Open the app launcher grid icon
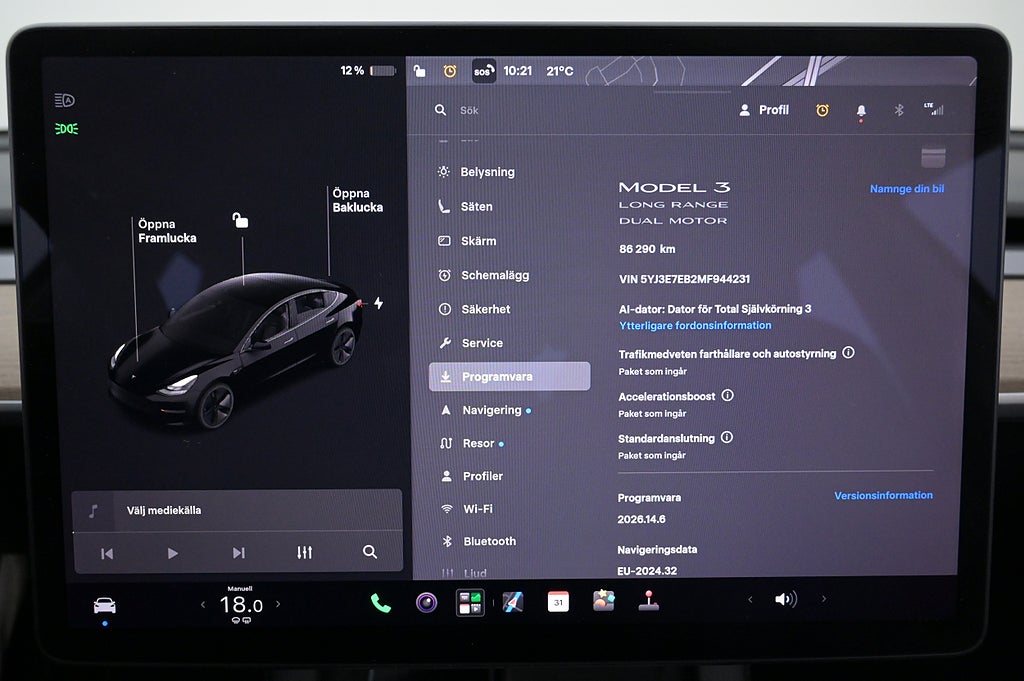This screenshot has height=681, width=1024. (470, 602)
